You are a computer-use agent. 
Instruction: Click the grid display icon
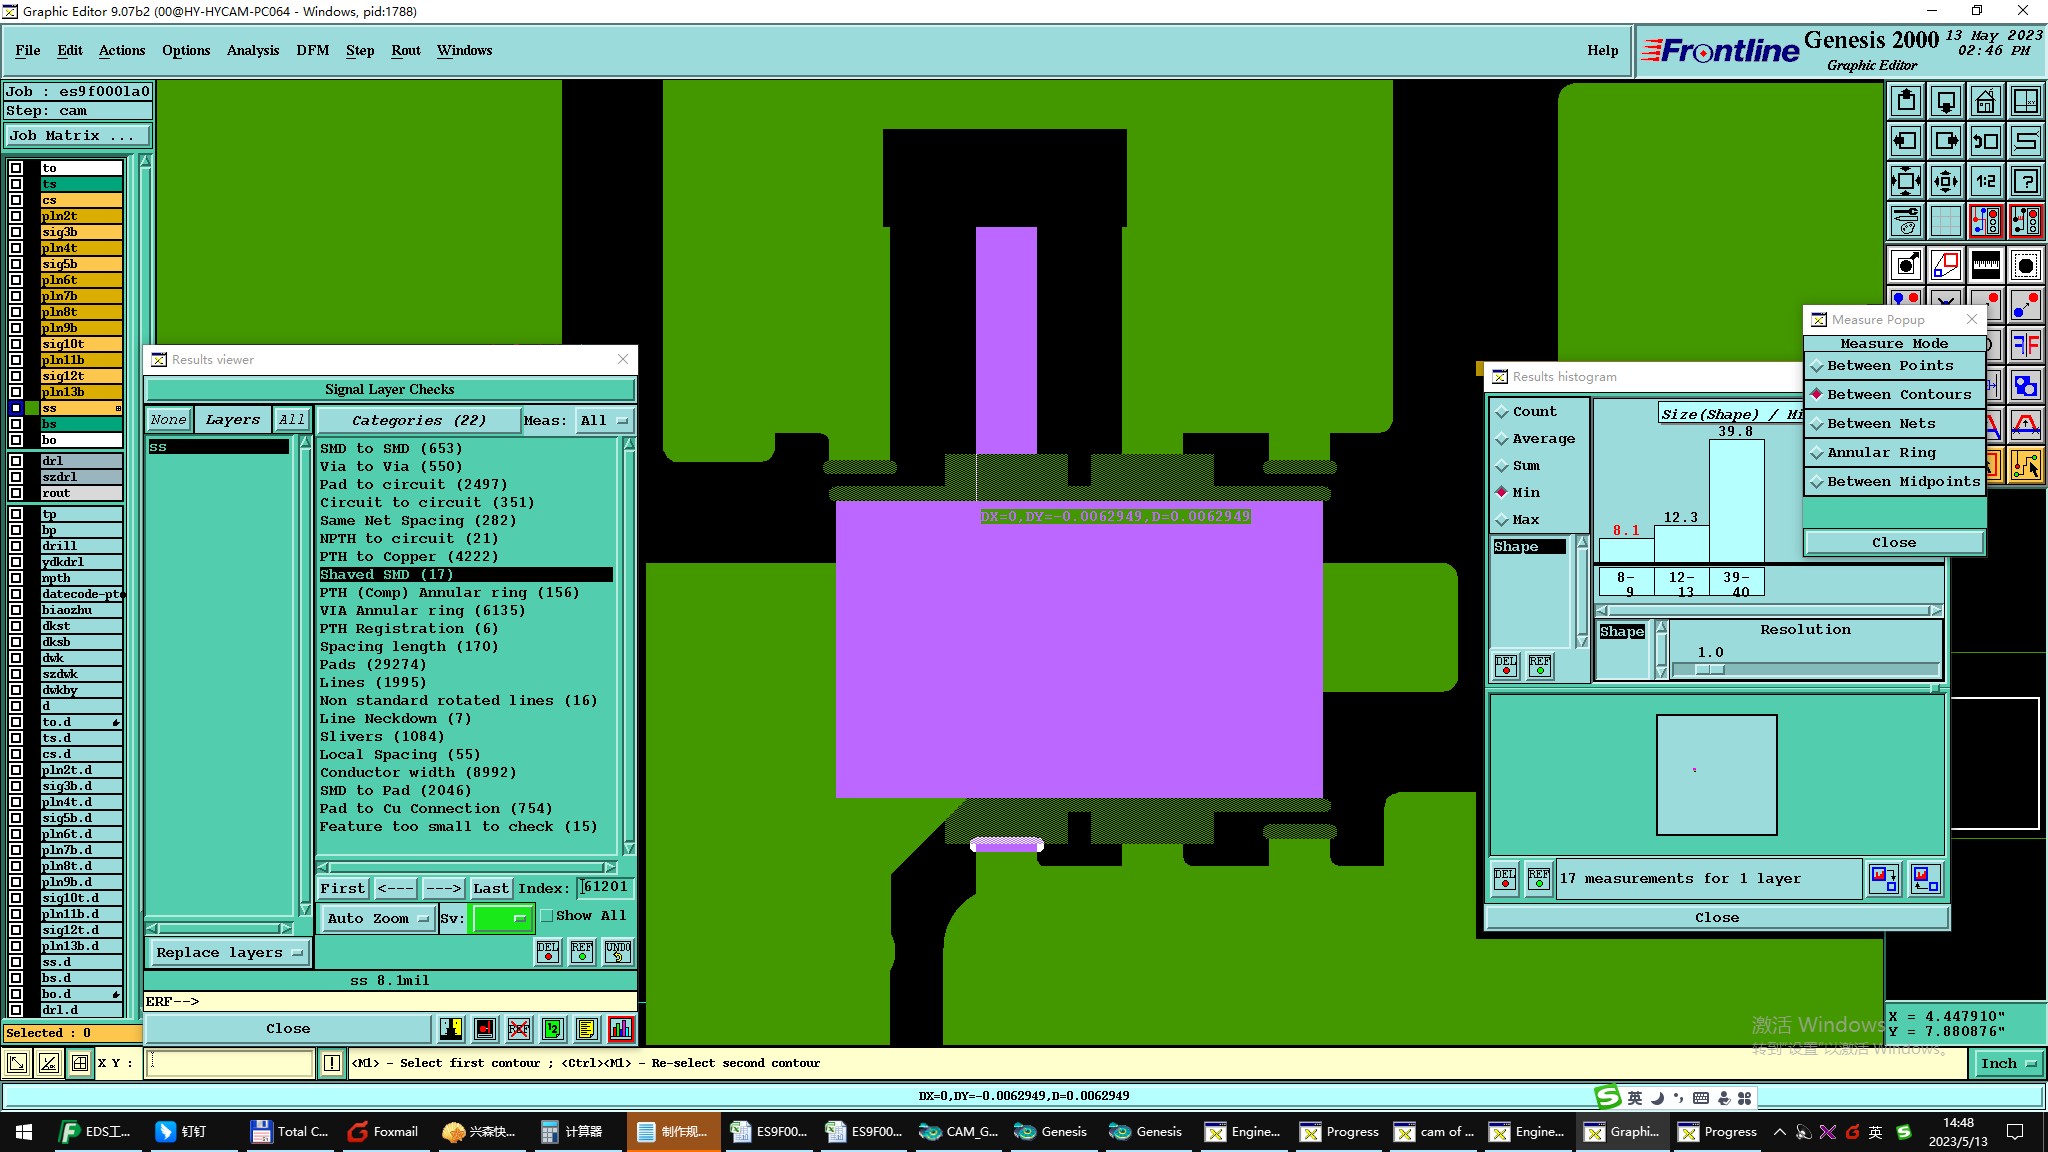click(x=1945, y=220)
